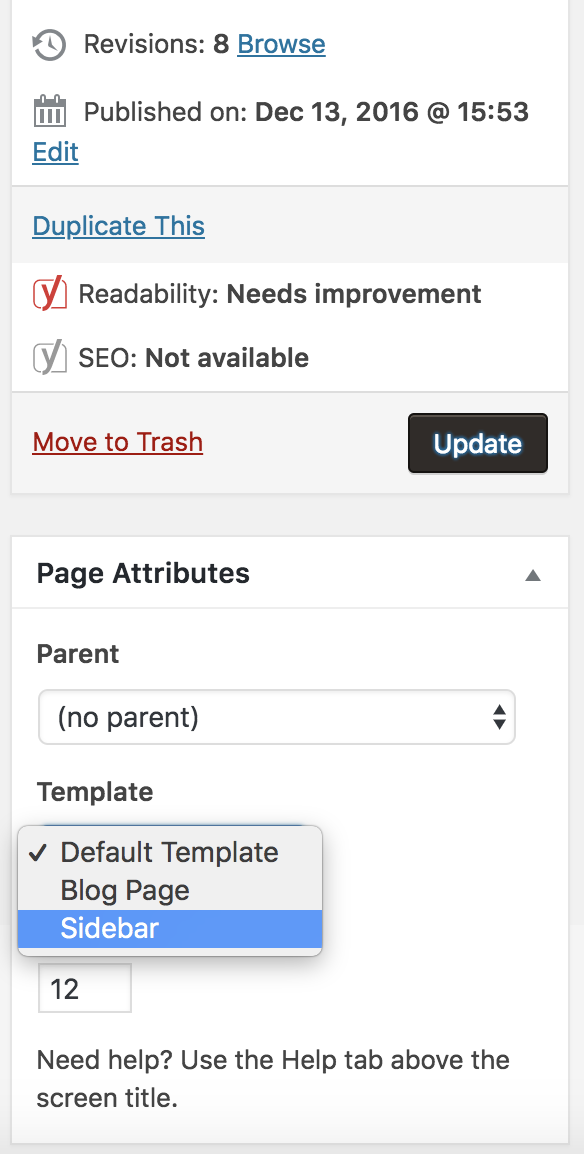Click Duplicate This link
The image size is (584, 1154).
[118, 226]
